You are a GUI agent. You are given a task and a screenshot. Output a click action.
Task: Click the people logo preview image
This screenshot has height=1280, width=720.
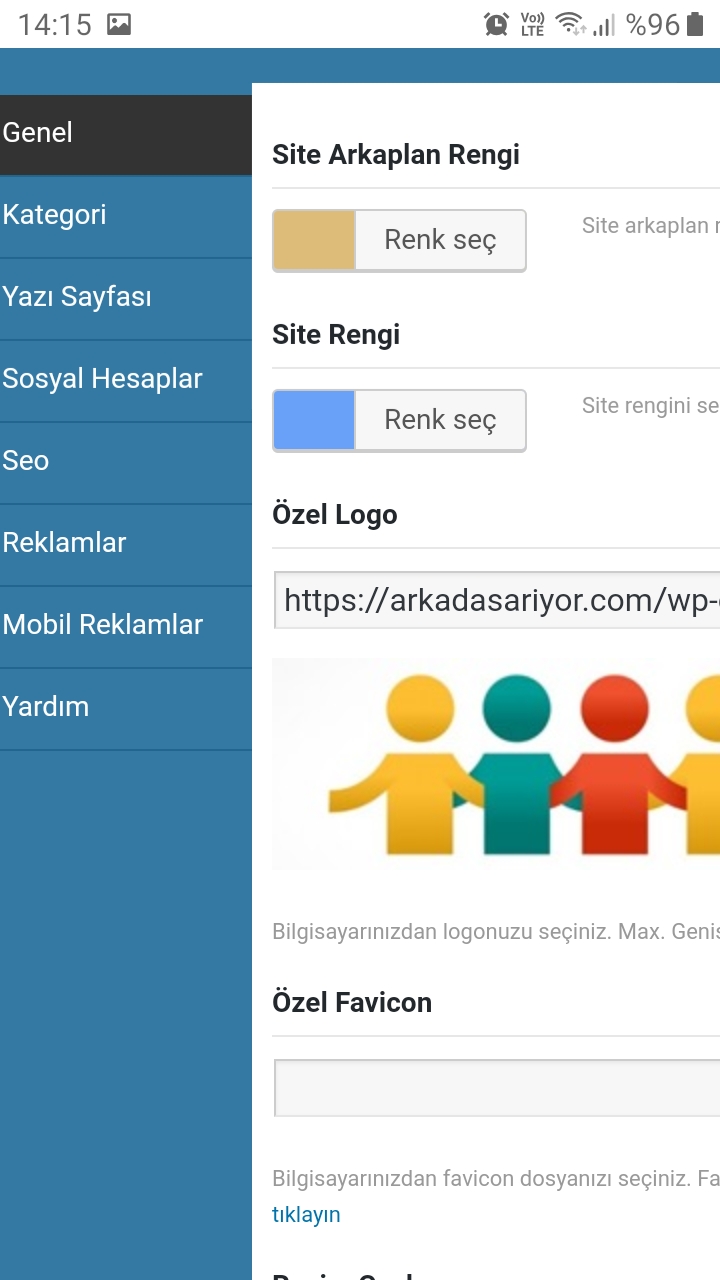coord(496,764)
